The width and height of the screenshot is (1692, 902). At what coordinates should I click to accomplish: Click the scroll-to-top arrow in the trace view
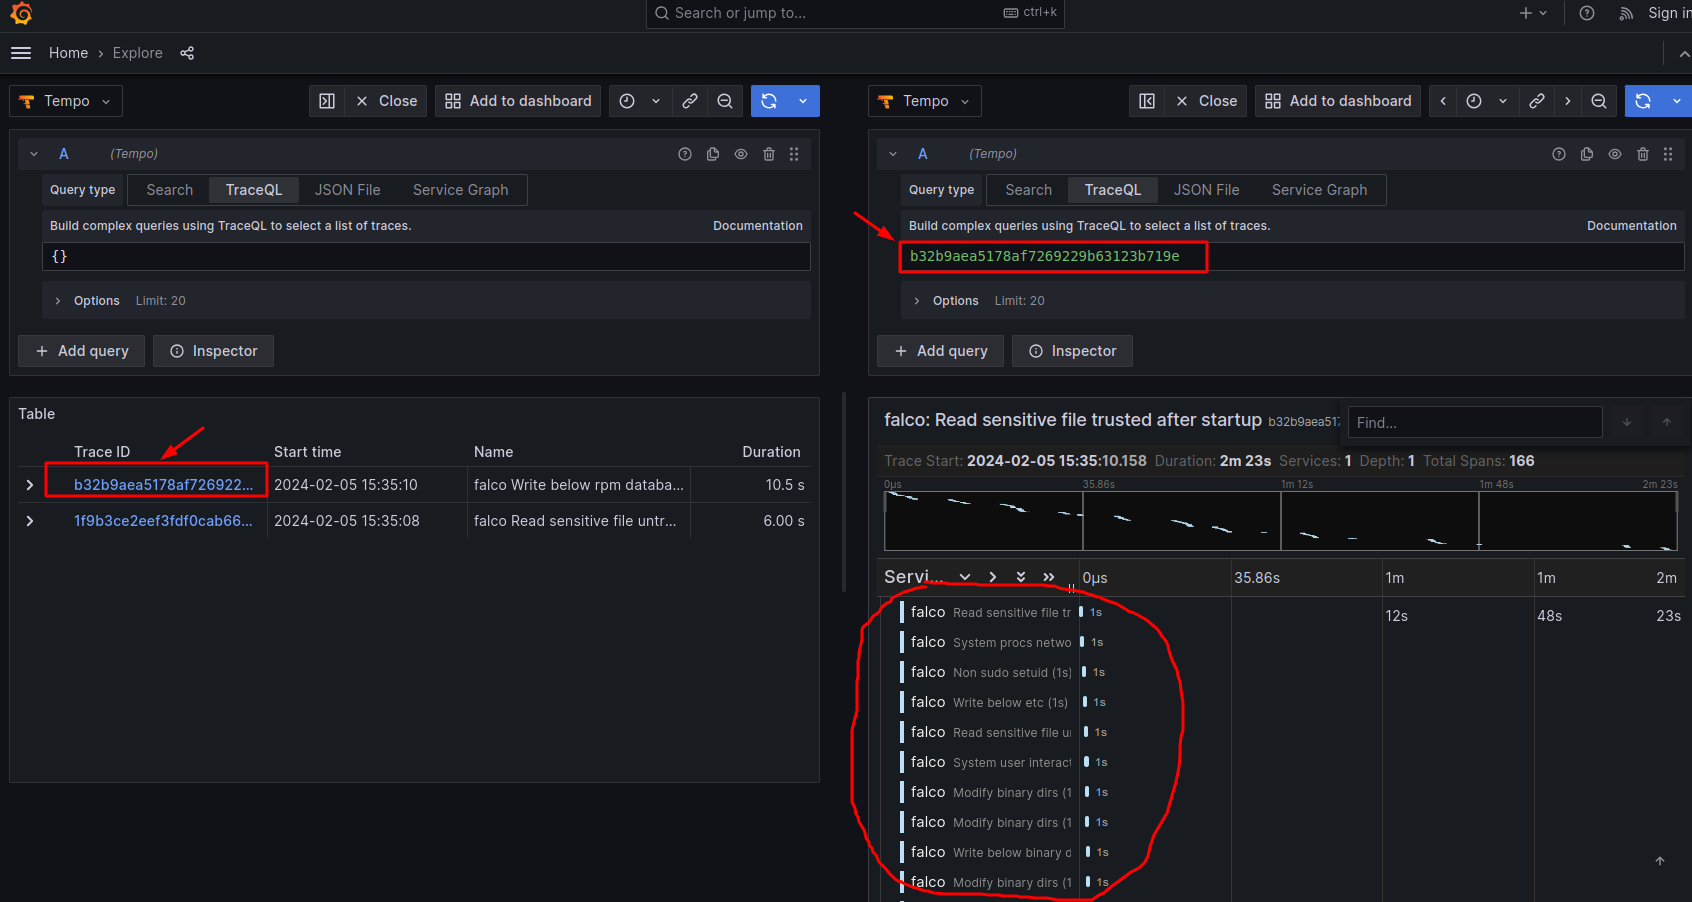click(x=1660, y=861)
